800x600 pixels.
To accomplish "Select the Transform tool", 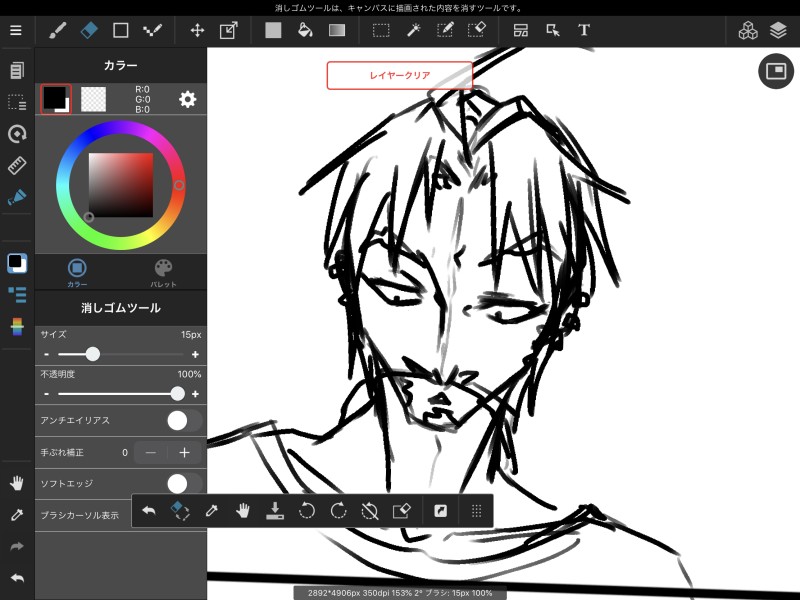I will pos(229,31).
